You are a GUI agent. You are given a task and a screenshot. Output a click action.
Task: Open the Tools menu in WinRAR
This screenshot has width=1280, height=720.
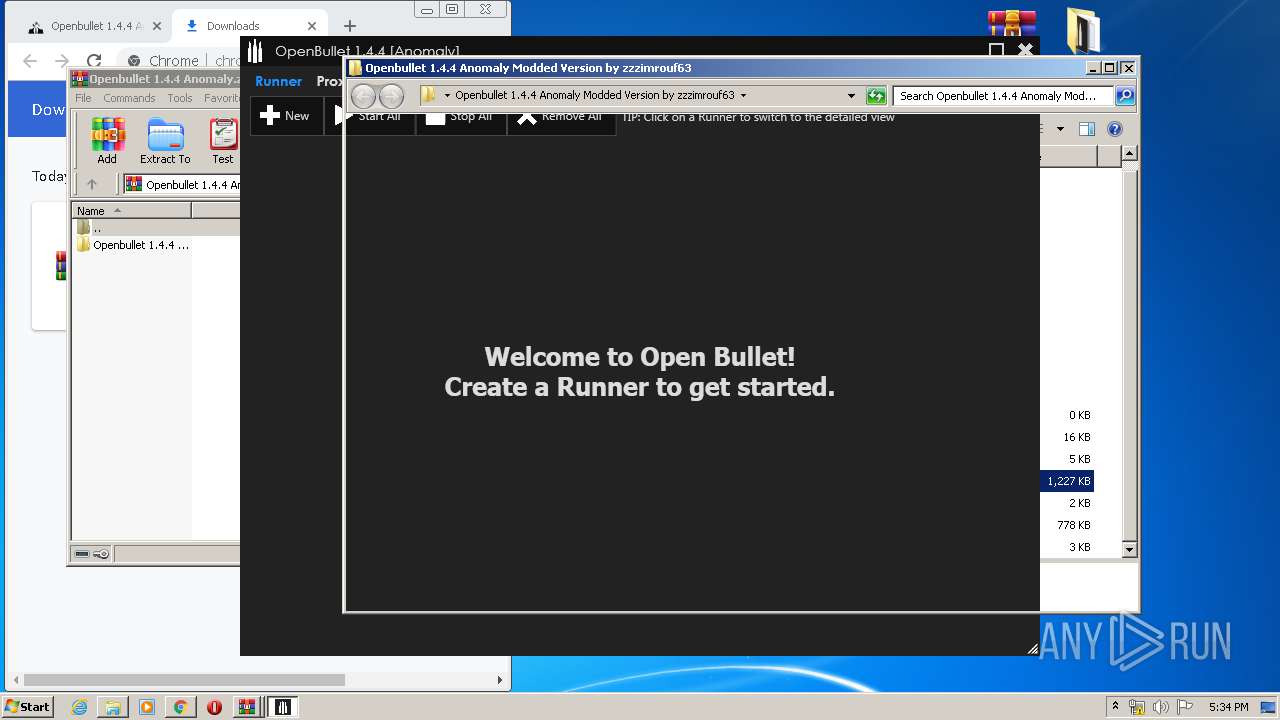click(x=180, y=98)
